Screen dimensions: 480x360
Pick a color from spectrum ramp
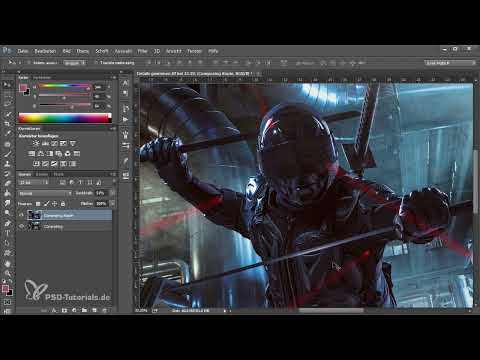(65, 118)
